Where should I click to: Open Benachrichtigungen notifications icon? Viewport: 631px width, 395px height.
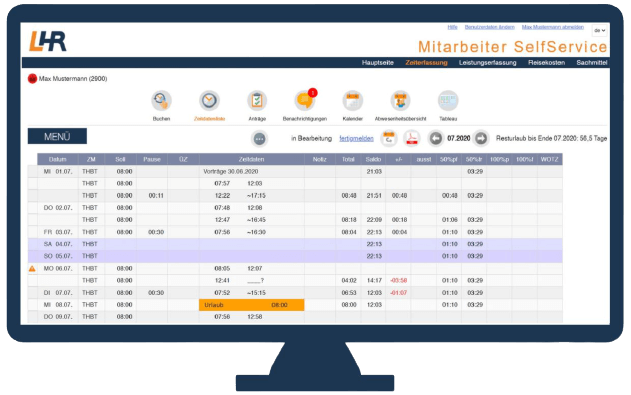click(x=305, y=101)
